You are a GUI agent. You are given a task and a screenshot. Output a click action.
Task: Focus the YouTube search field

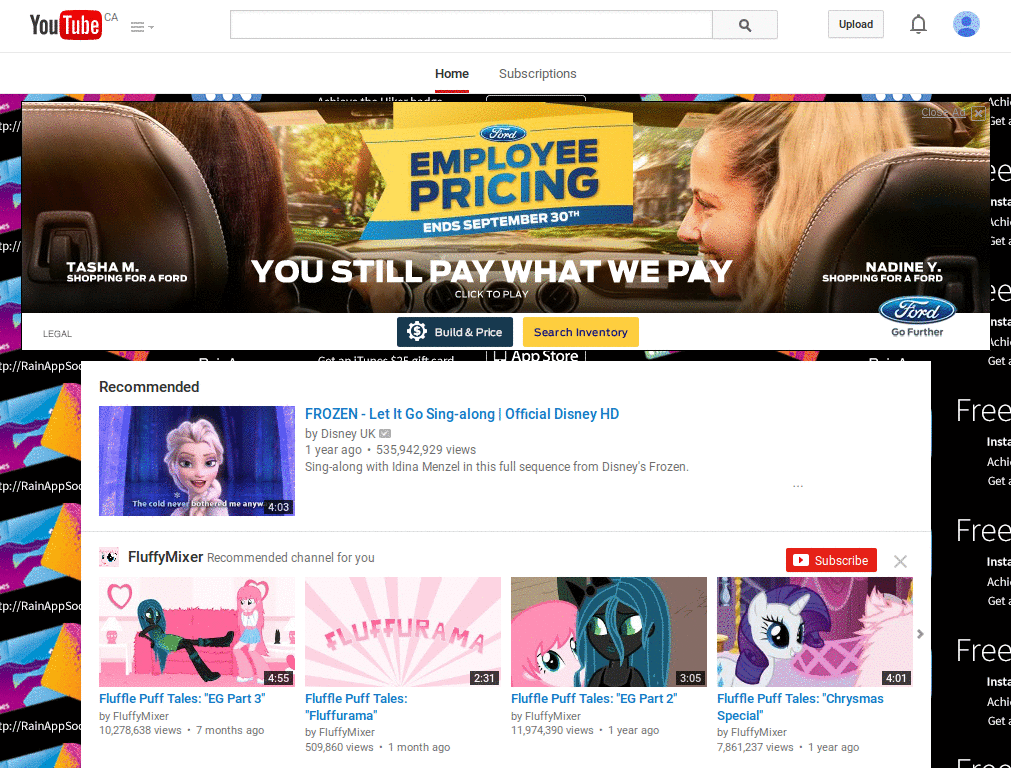[x=471, y=25]
